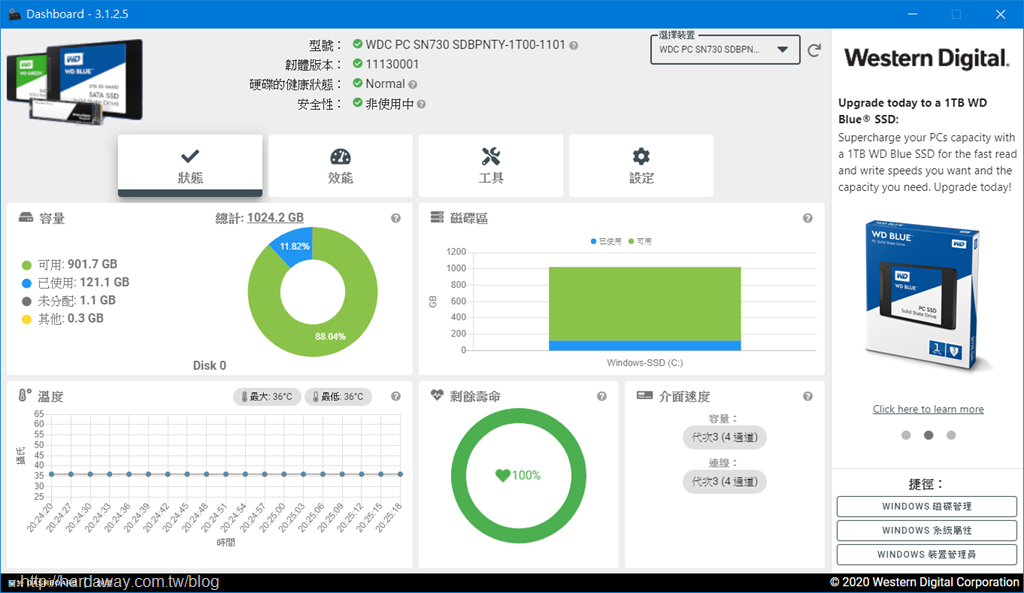Image resolution: width=1024 pixels, height=593 pixels.
Task: Click the Windows-SSD (C:) green bar
Action: tap(645, 304)
